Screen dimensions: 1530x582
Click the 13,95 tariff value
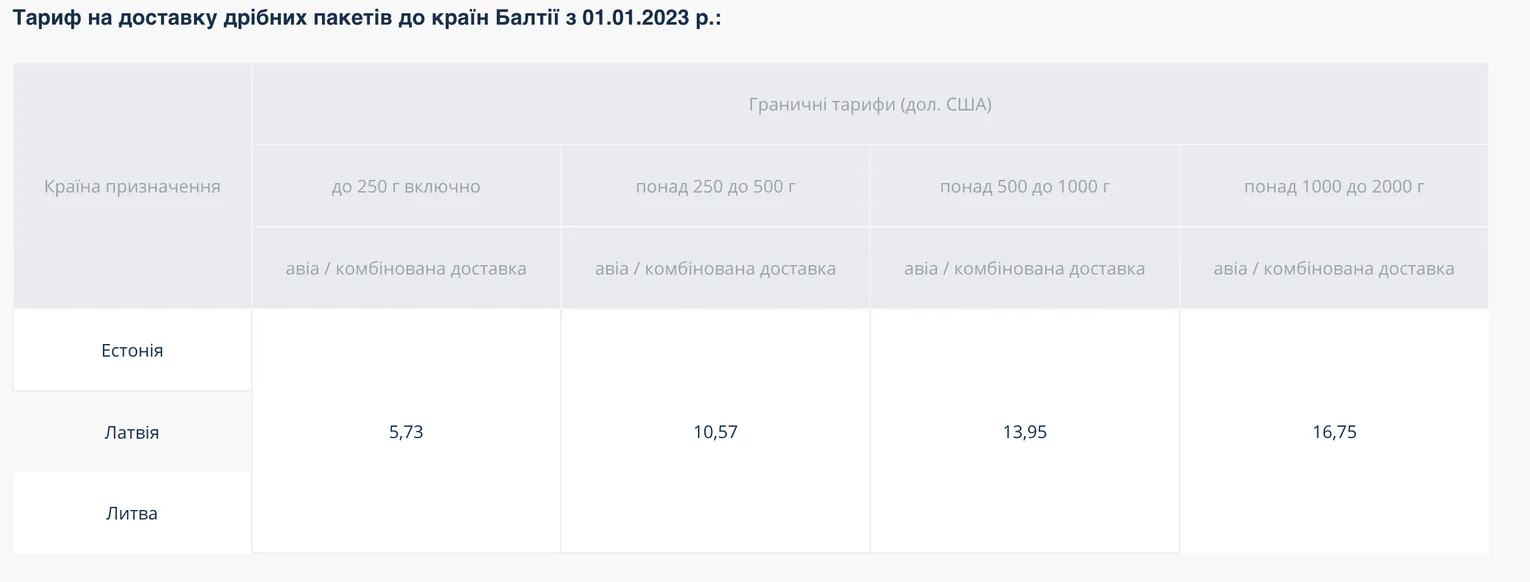1024,432
